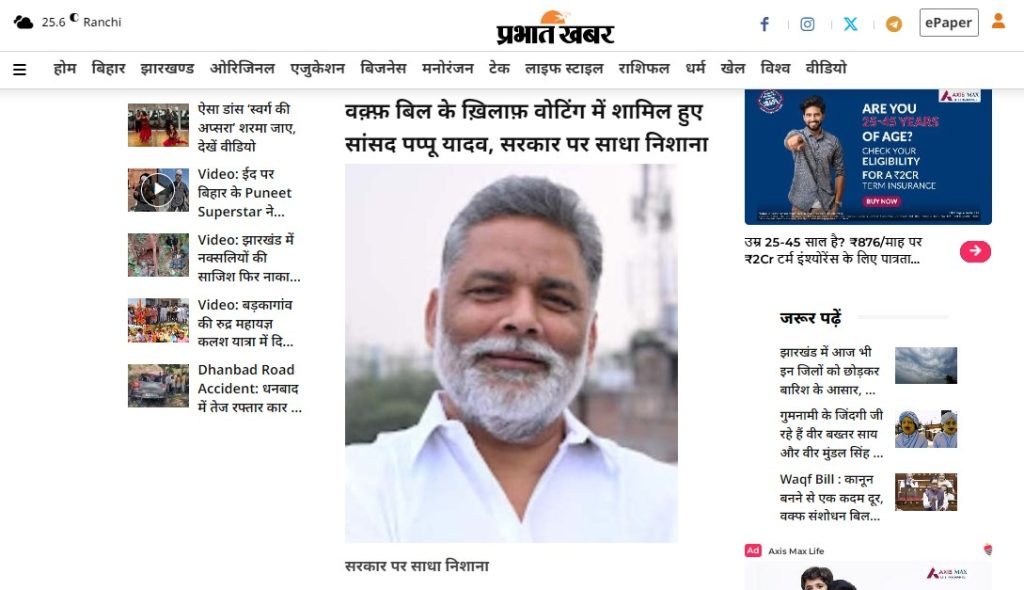The width and height of the screenshot is (1024, 590).
Task: Select the बिहार menu item
Action: point(108,69)
